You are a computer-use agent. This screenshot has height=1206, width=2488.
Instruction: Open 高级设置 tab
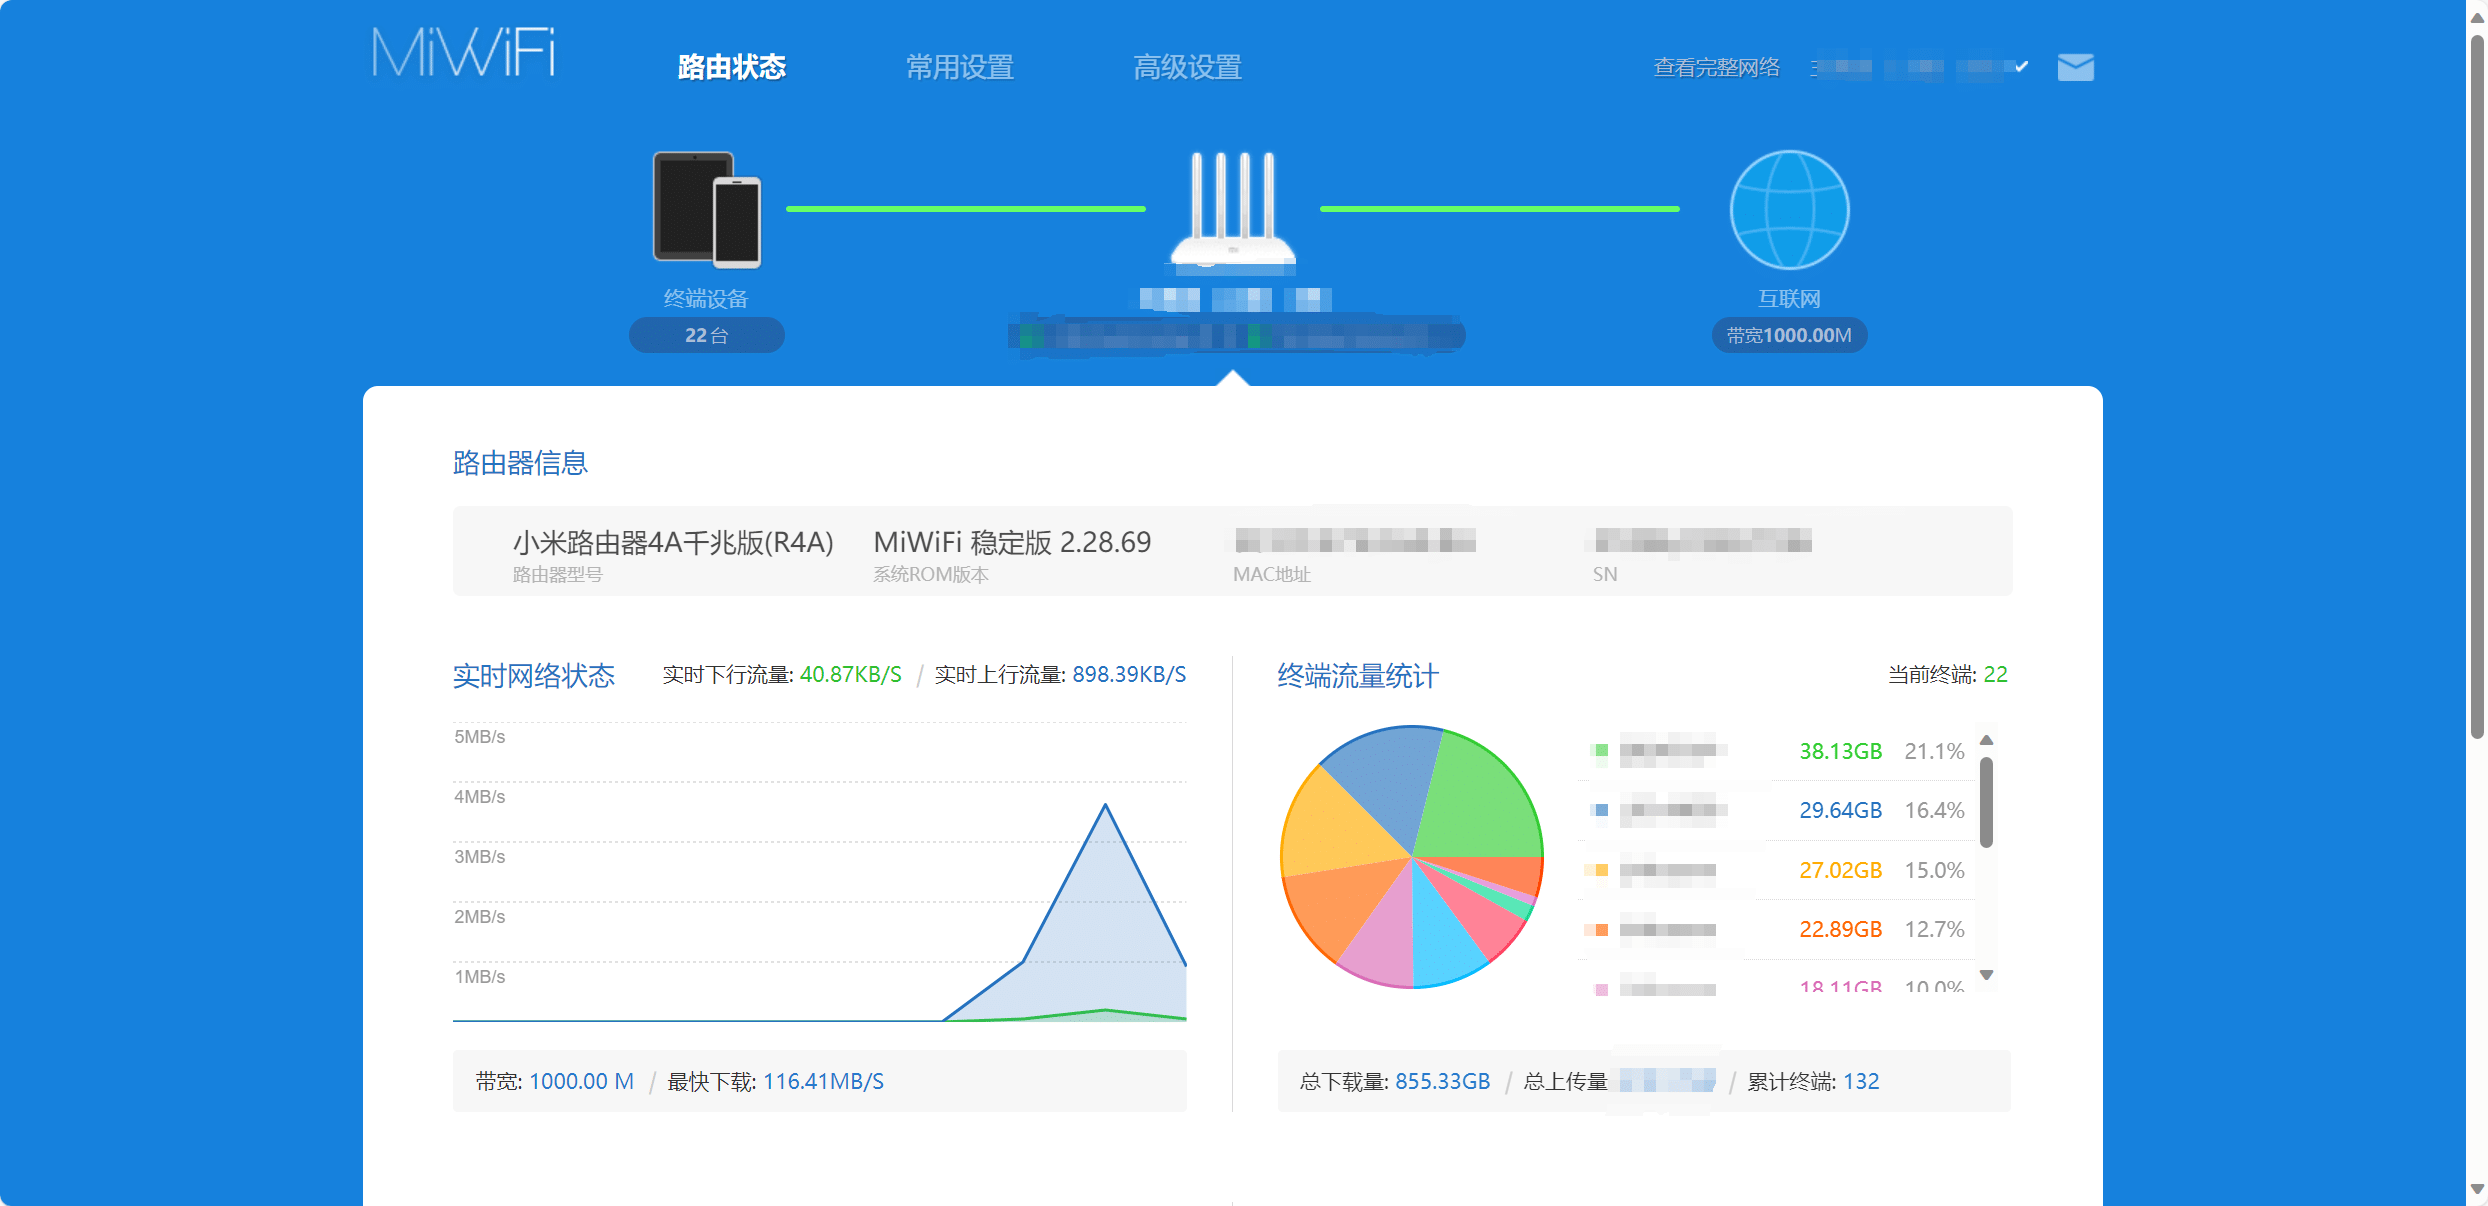pyautogui.click(x=1188, y=67)
